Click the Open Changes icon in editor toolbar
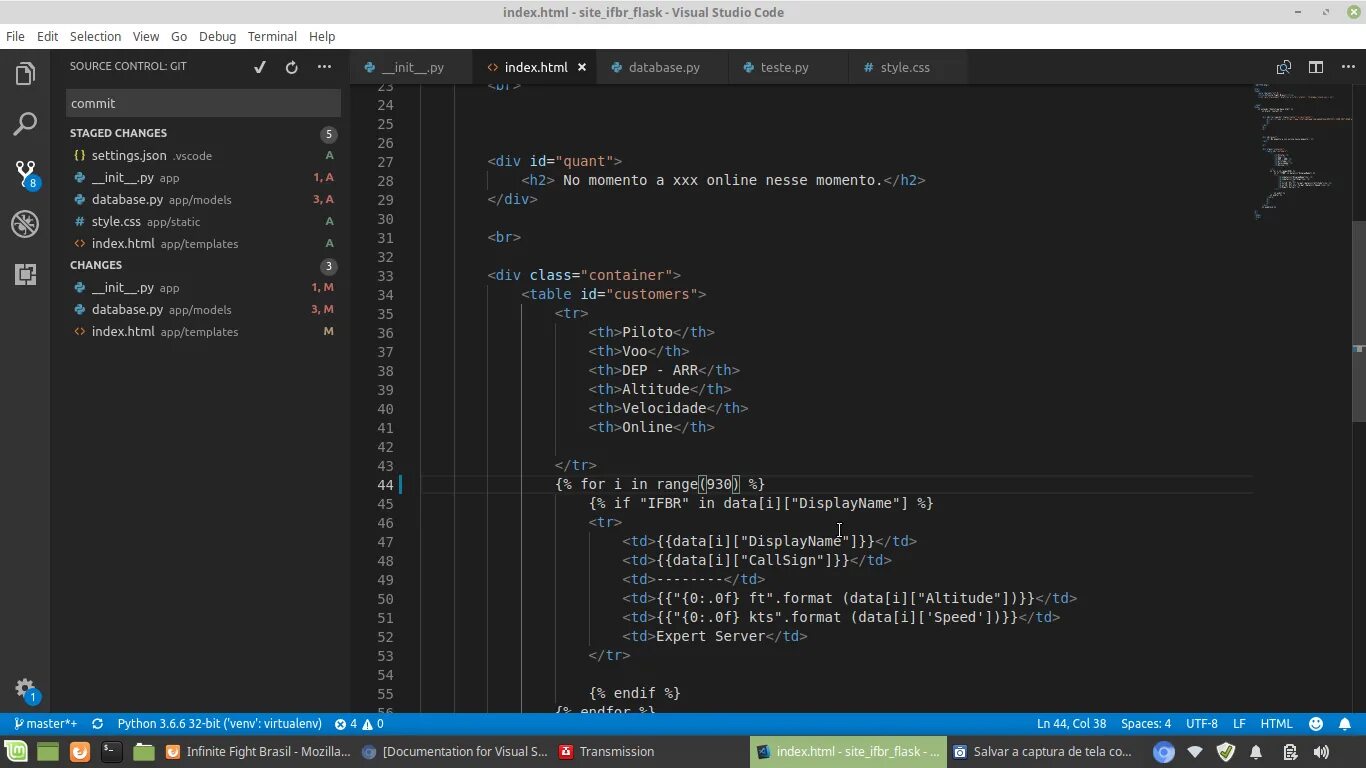Image resolution: width=1366 pixels, height=768 pixels. point(1284,67)
